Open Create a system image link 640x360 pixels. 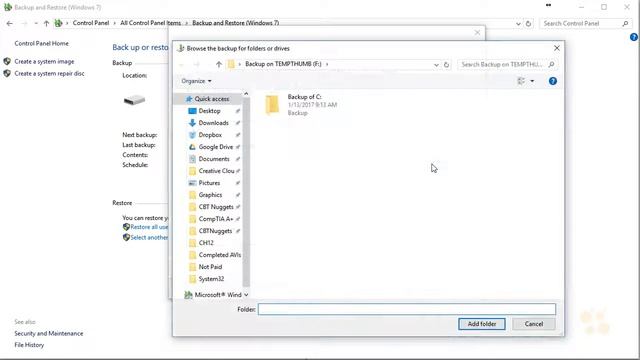[44, 62]
